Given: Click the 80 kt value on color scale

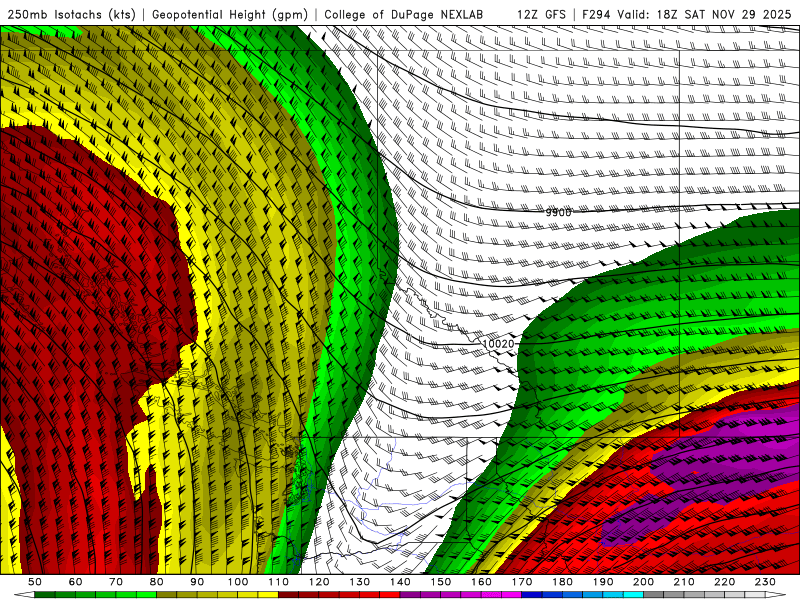Looking at the screenshot, I should pyautogui.click(x=157, y=582).
